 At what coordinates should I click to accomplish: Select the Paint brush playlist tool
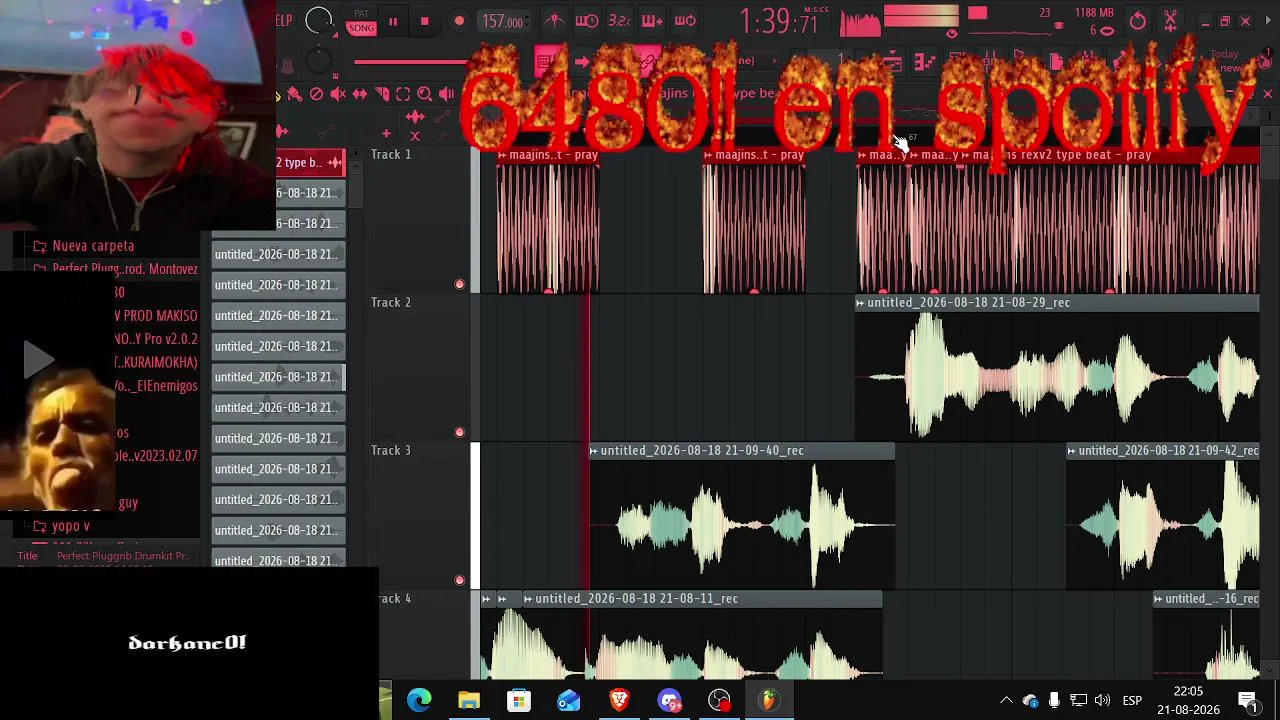coord(294,94)
